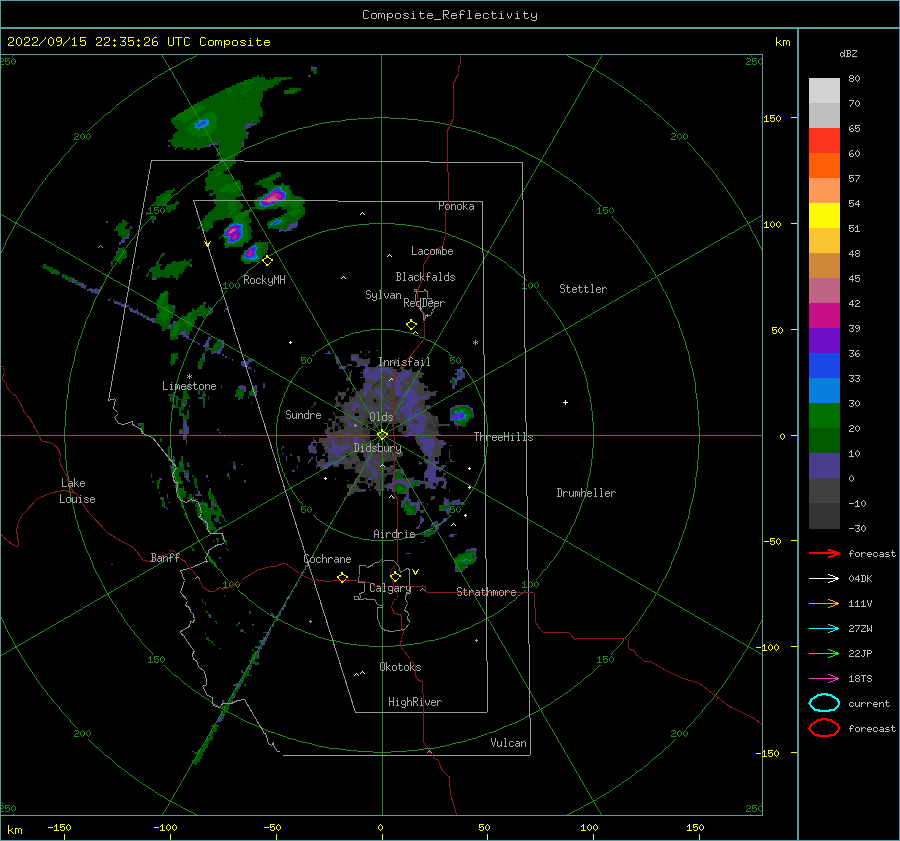Click the Didsbury town label
This screenshot has height=841, width=900.
tap(377, 448)
